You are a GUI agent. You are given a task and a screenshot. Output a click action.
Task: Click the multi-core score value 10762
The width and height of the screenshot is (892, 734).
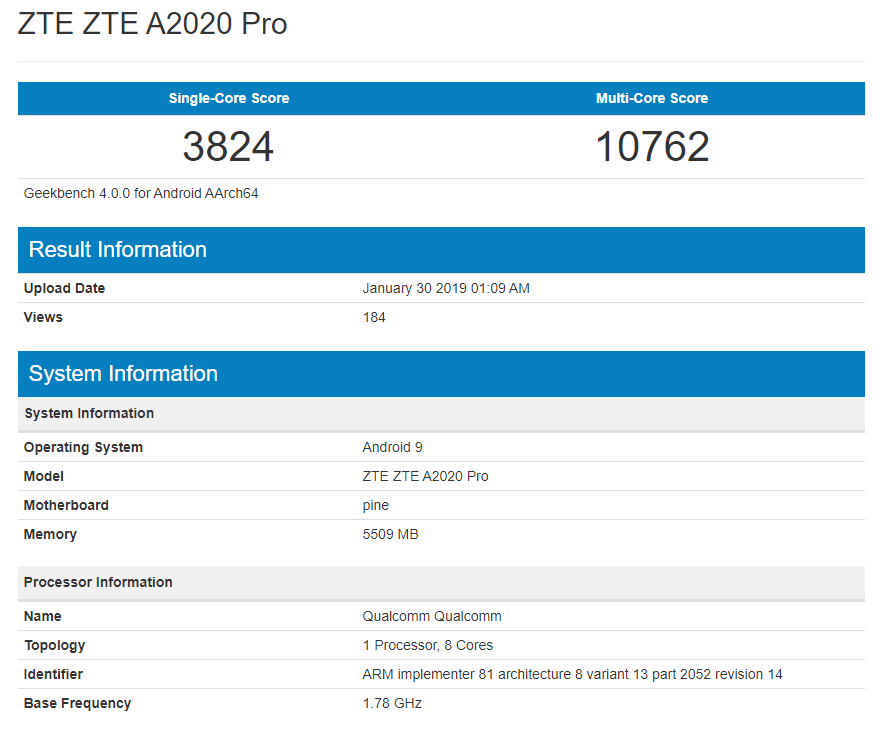(x=652, y=147)
